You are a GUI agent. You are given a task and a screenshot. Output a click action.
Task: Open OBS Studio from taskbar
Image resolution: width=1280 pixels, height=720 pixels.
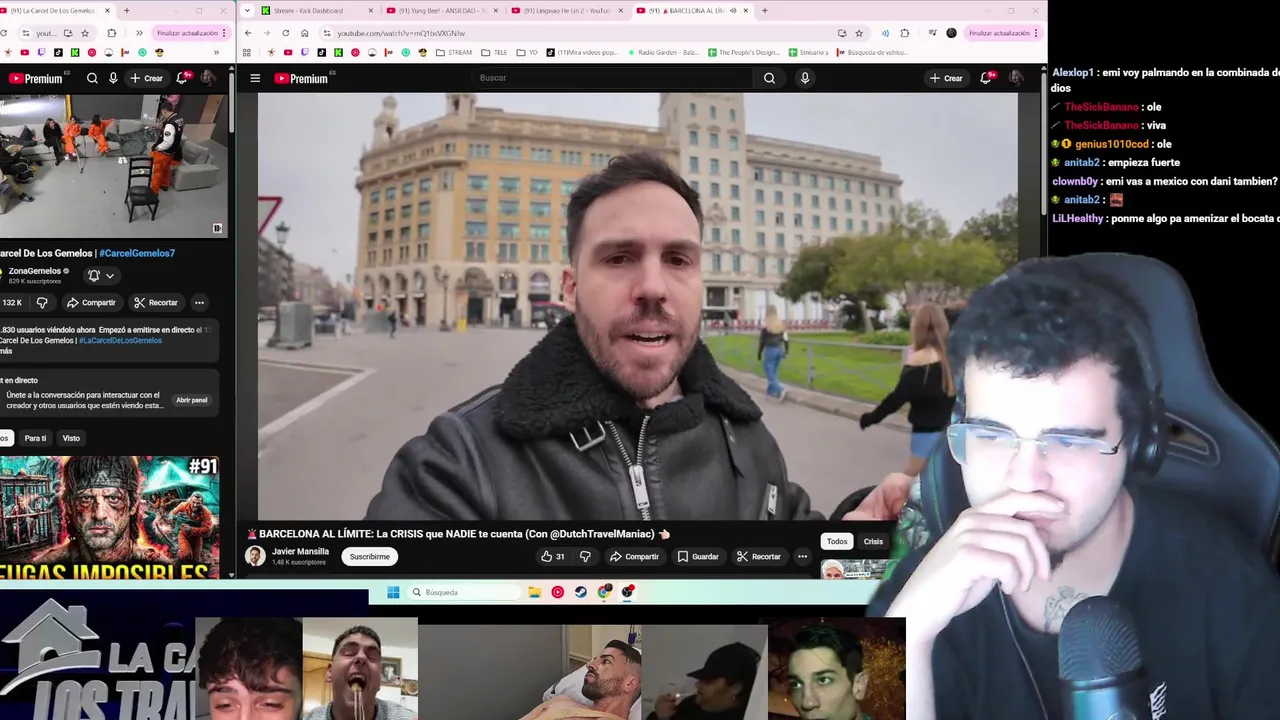point(628,592)
